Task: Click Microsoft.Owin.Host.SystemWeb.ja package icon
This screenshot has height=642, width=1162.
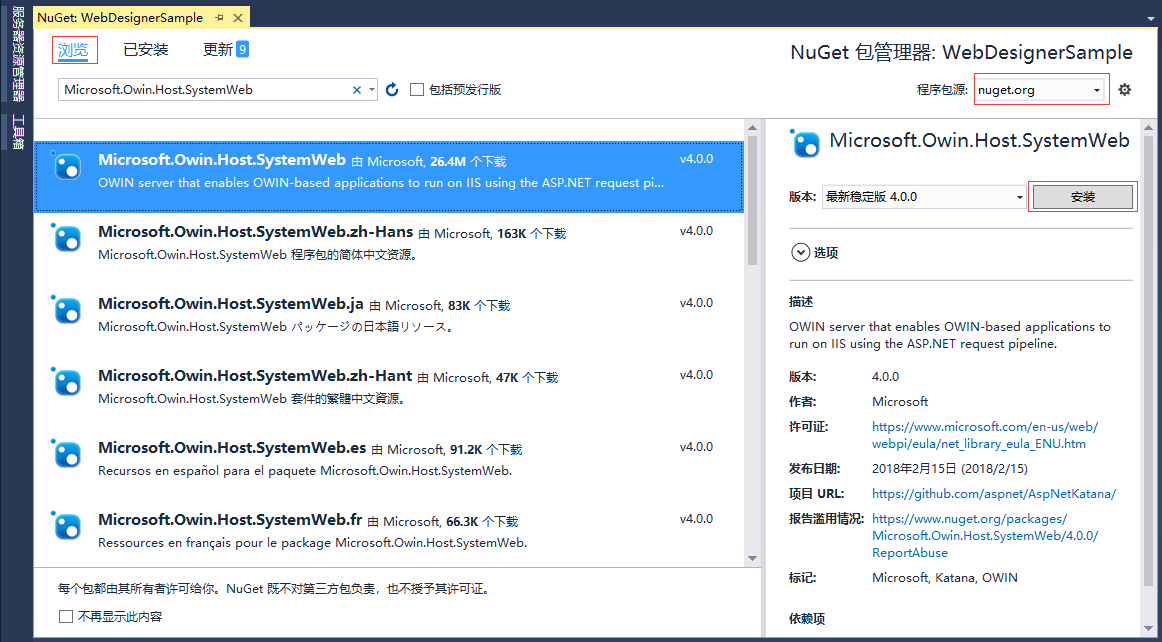Action: click(x=66, y=309)
